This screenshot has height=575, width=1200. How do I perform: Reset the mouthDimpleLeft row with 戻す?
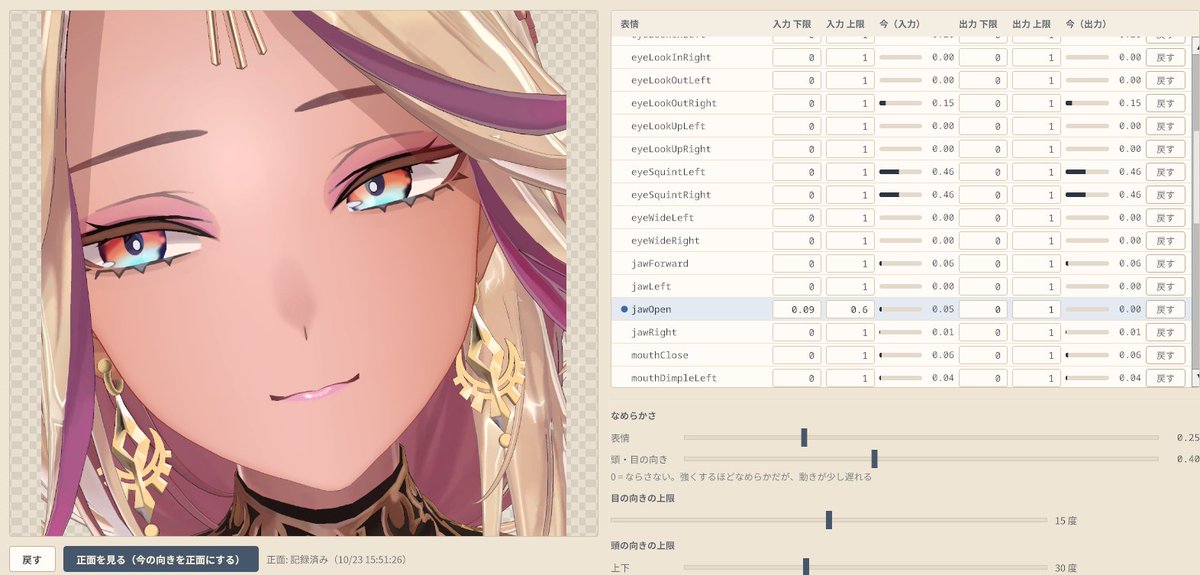[1165, 379]
